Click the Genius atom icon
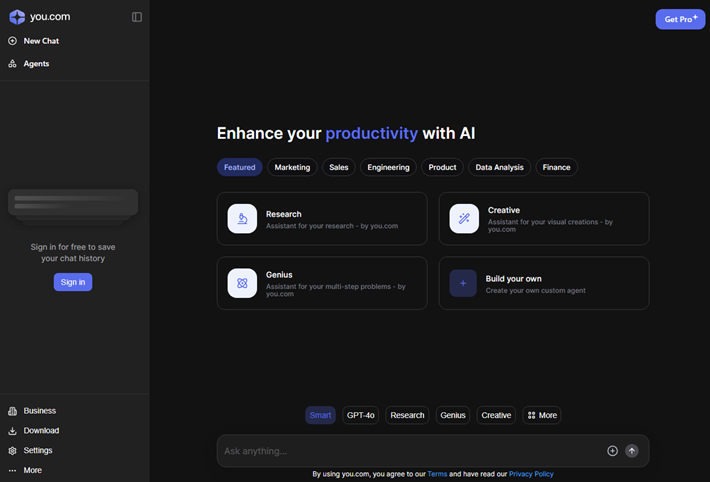This screenshot has height=482, width=710. point(242,283)
